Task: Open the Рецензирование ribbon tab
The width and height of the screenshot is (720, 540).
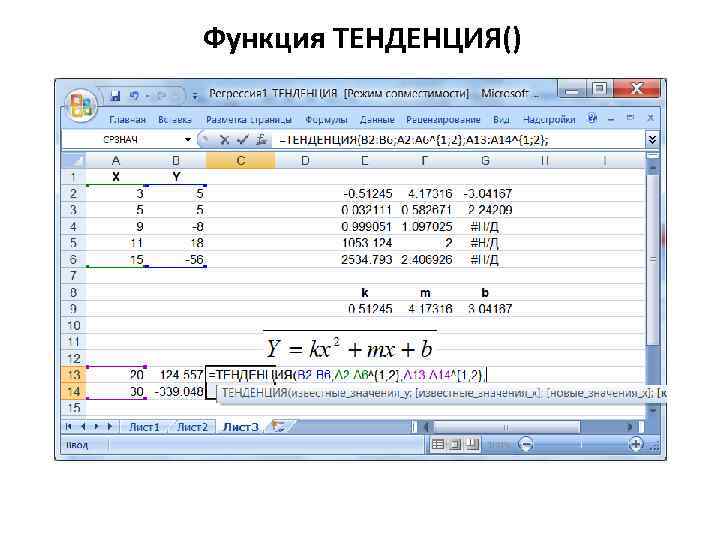Action: [443, 120]
